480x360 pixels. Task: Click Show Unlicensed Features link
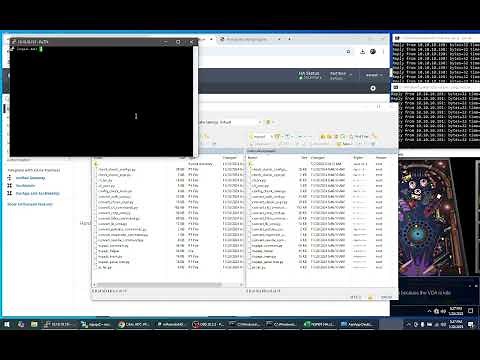click(x=30, y=204)
